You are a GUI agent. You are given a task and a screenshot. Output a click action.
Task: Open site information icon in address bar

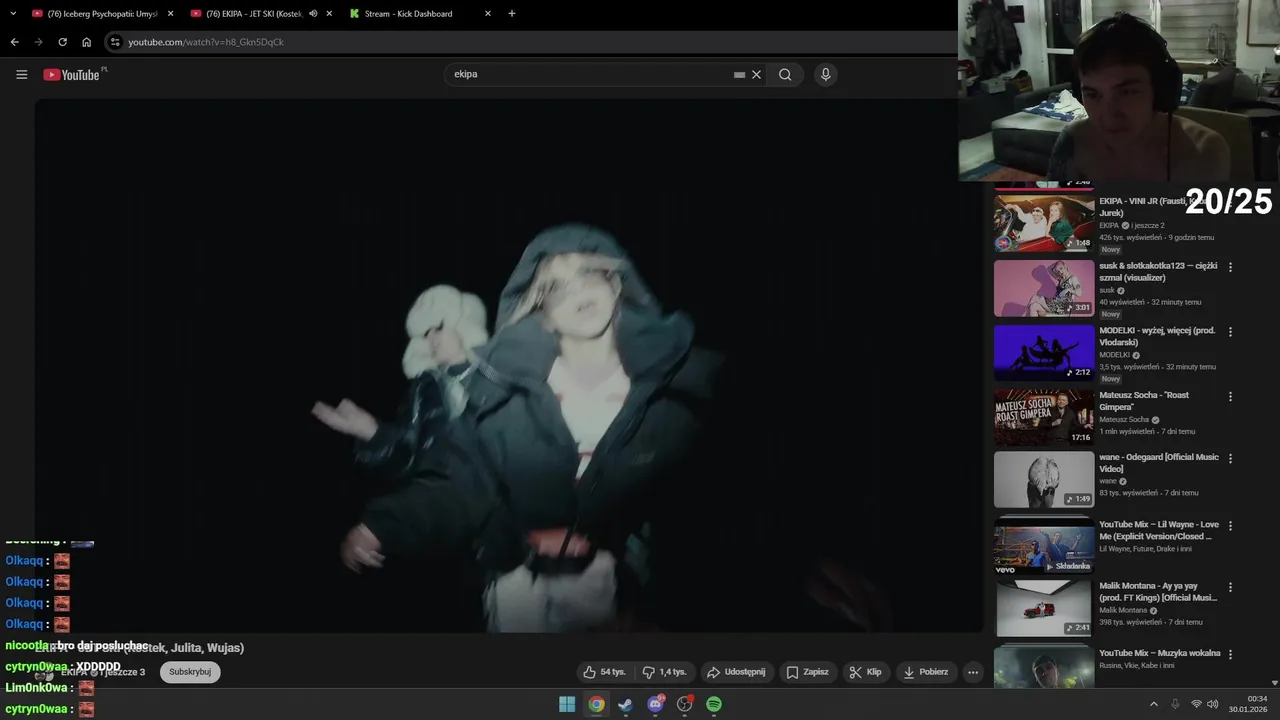click(x=115, y=42)
